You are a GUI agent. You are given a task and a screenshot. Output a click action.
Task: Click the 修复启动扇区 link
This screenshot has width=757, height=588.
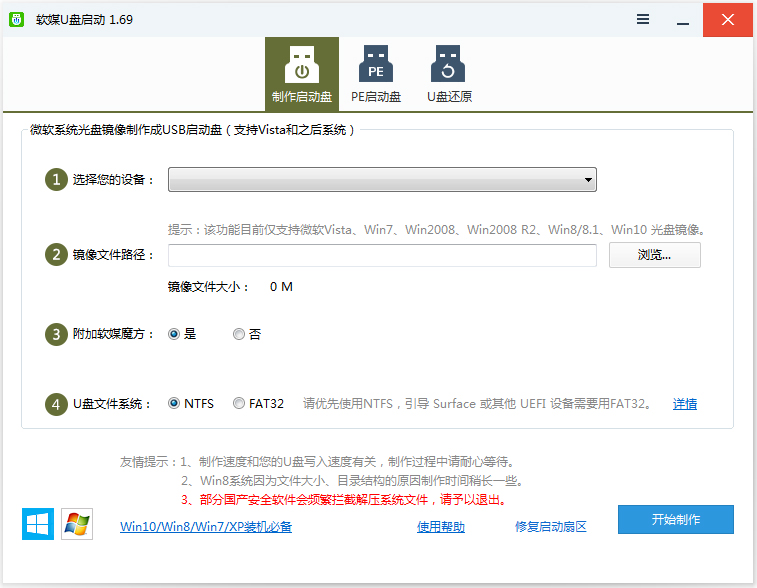pyautogui.click(x=551, y=527)
